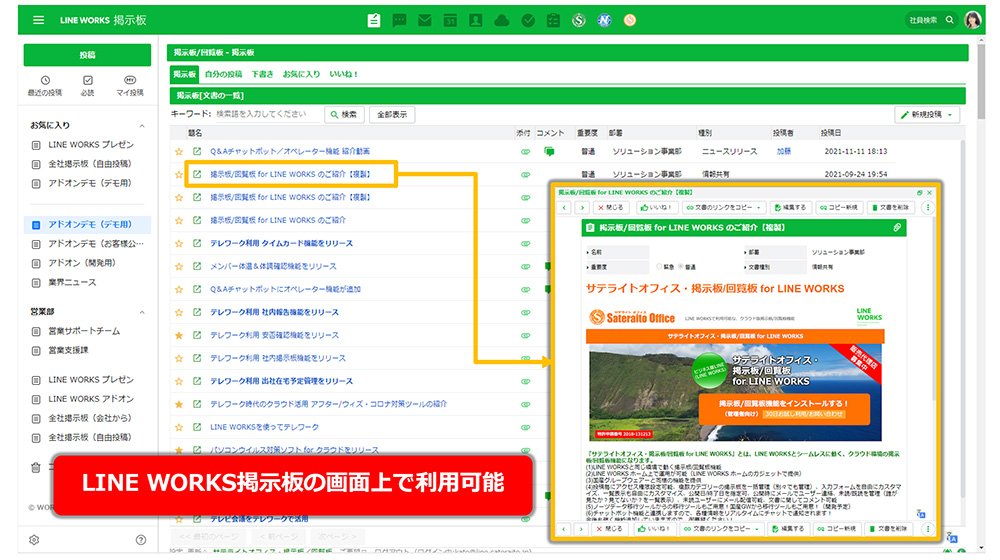This screenshot has height=560, width=1000.
Task: Switch to the いいね！ tab
Action: (343, 74)
